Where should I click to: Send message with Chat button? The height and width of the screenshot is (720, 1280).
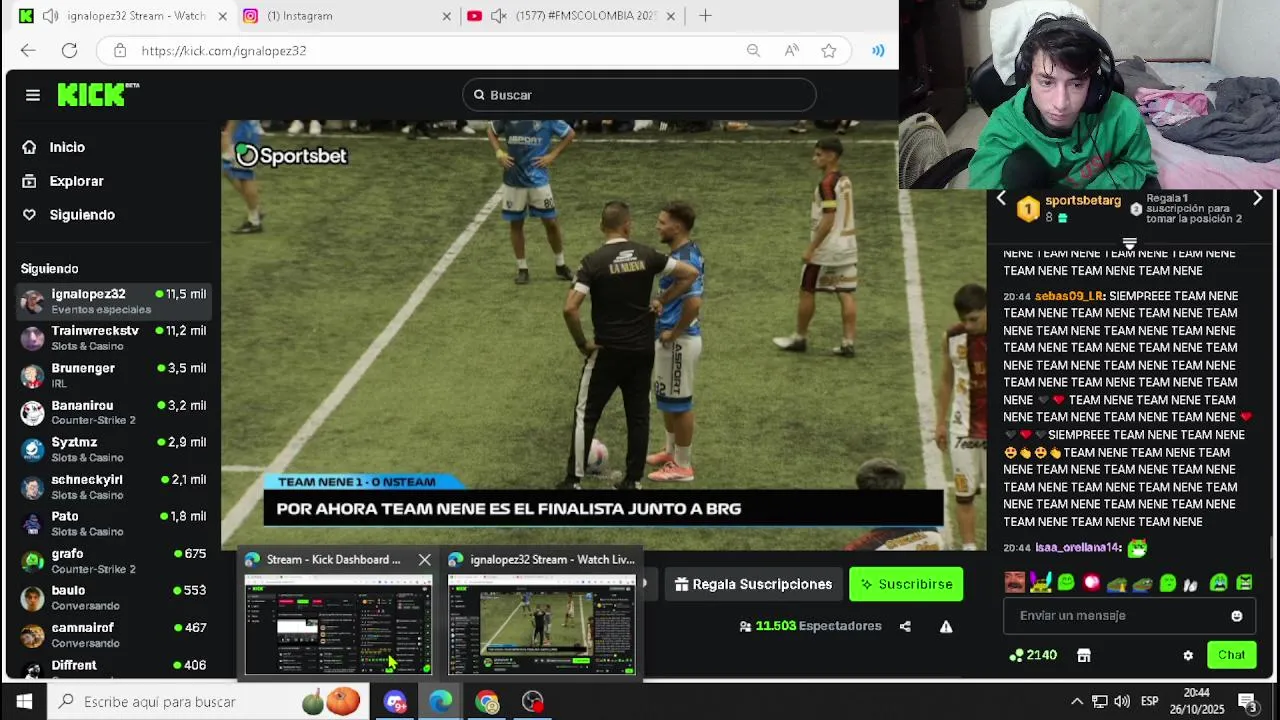pos(1231,655)
